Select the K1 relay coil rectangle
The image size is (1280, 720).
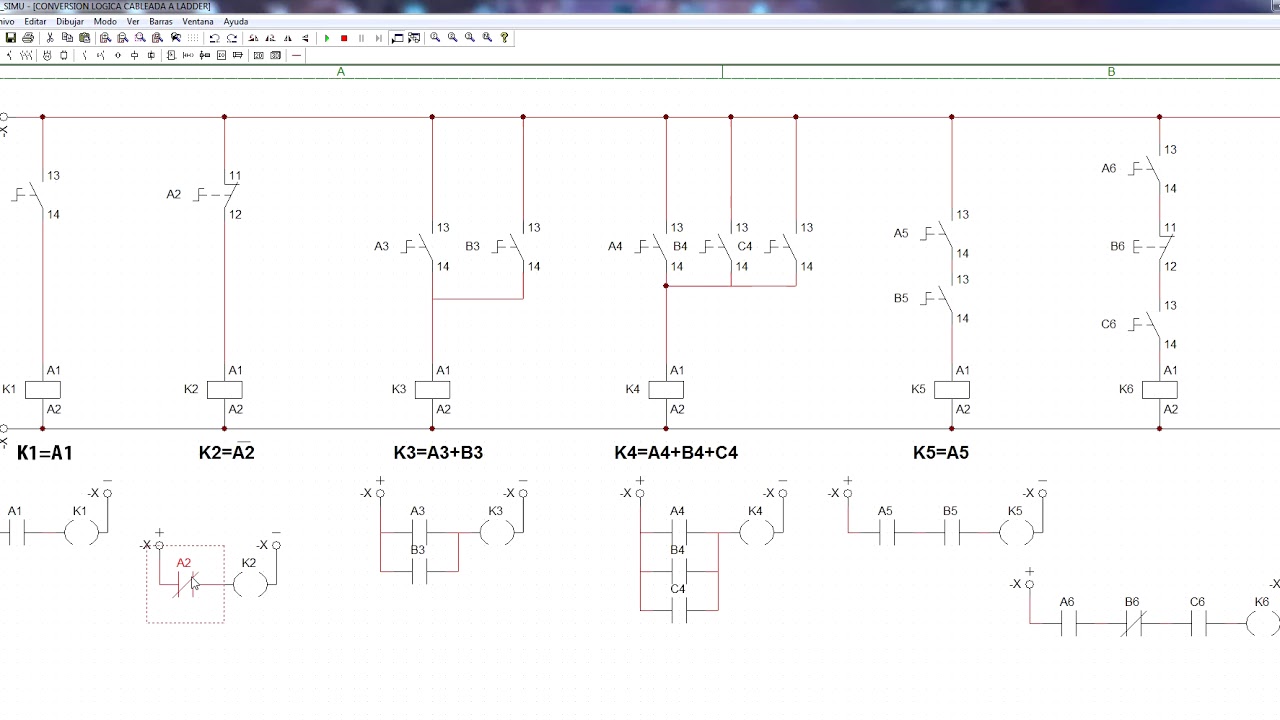coord(42,390)
